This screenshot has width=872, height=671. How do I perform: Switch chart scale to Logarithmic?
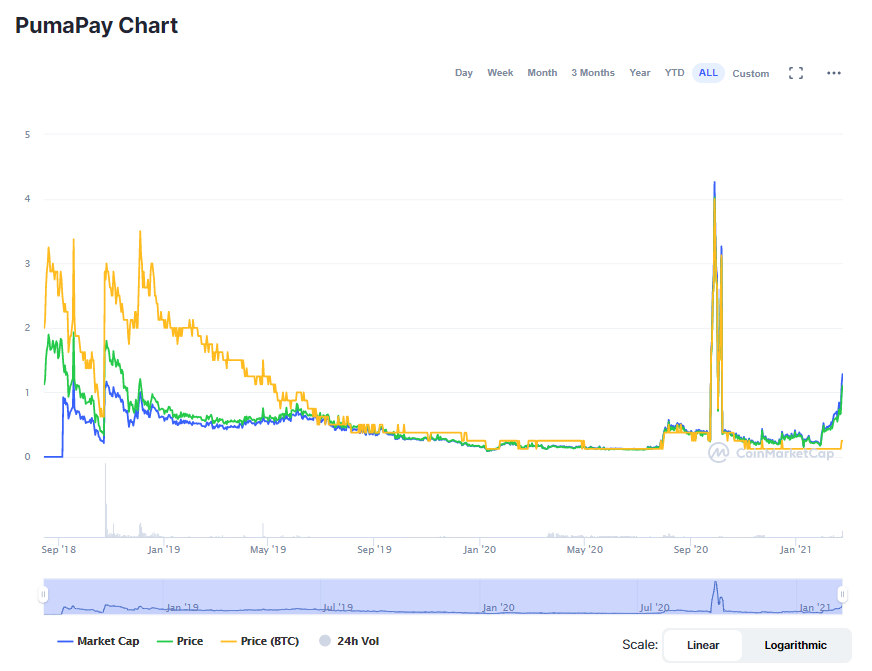(x=795, y=645)
